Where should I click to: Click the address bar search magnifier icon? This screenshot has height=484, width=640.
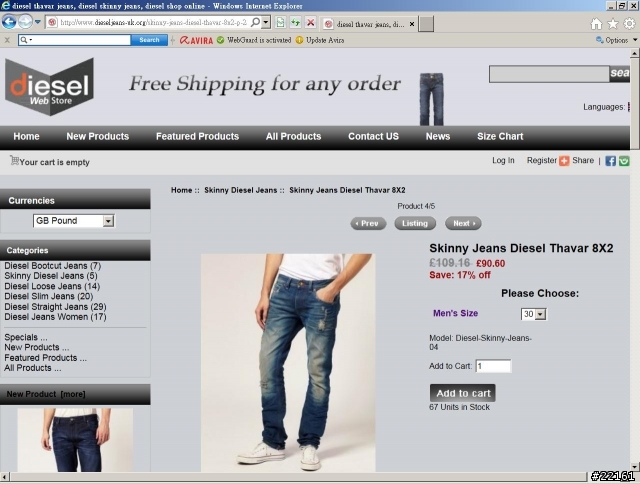pyautogui.click(x=255, y=22)
